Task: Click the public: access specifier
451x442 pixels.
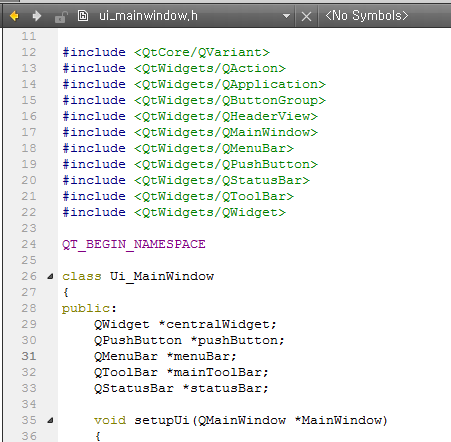Action: click(x=89, y=308)
